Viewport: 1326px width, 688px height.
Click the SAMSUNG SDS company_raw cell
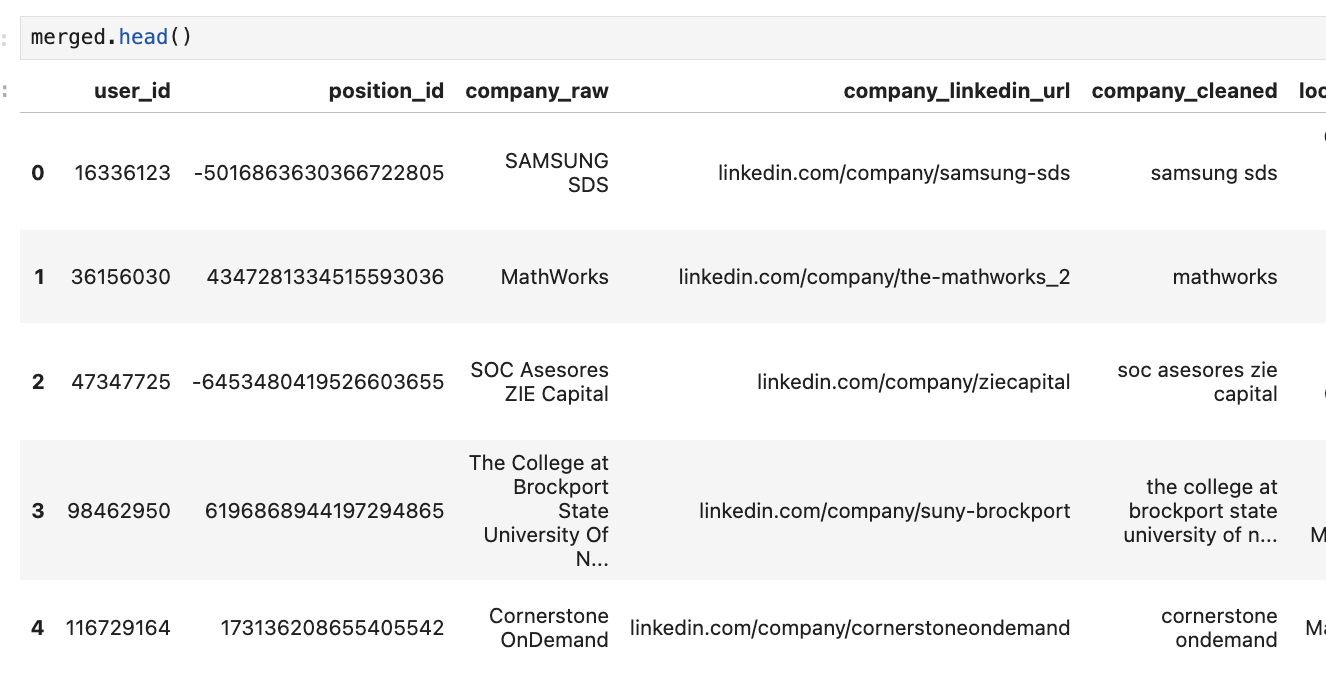557,173
